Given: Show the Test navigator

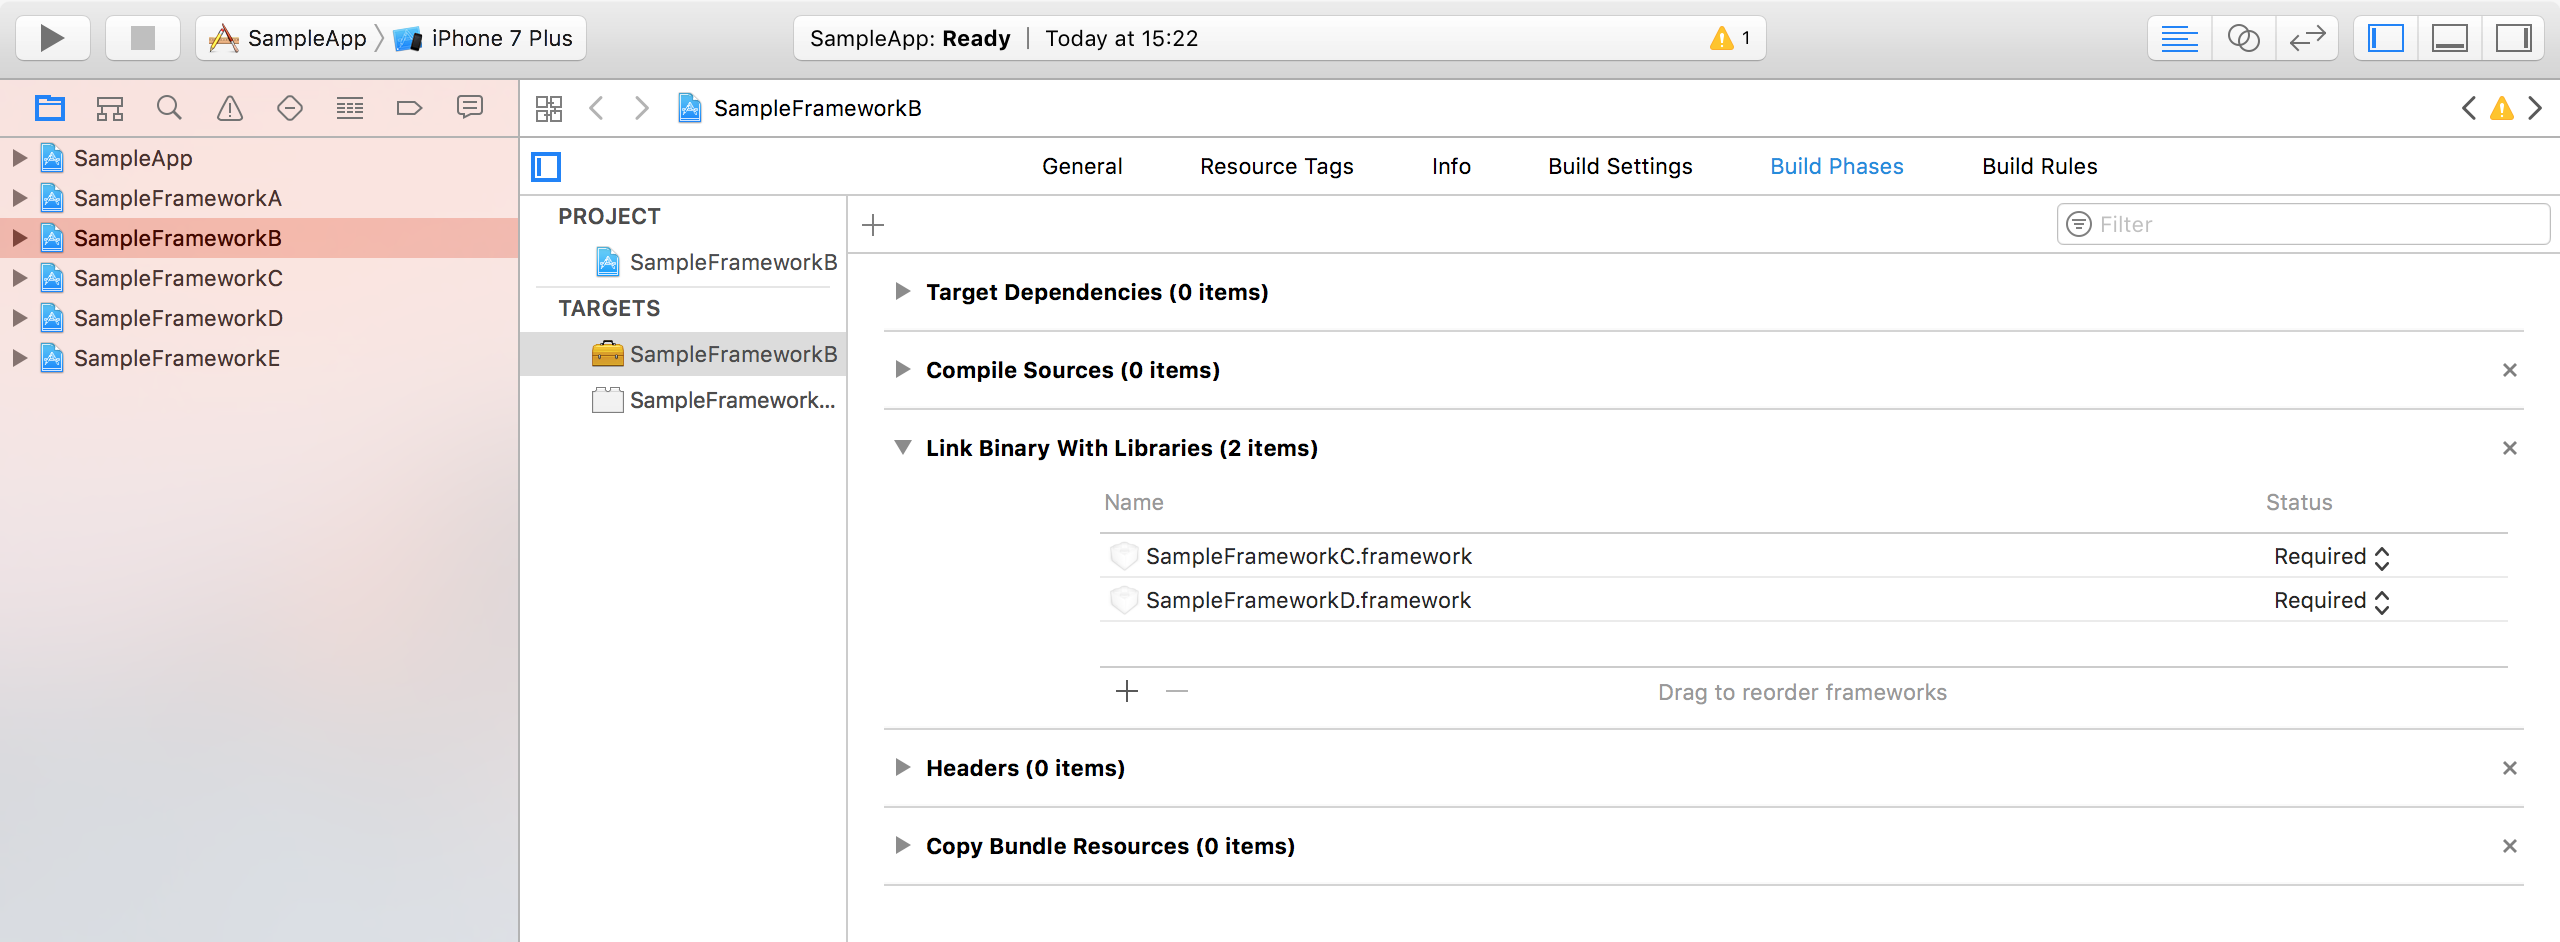Looking at the screenshot, I should tap(290, 108).
